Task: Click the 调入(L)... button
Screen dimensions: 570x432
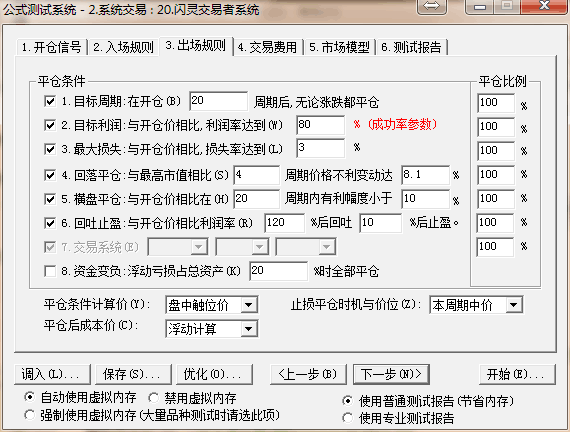Action: click(52, 374)
